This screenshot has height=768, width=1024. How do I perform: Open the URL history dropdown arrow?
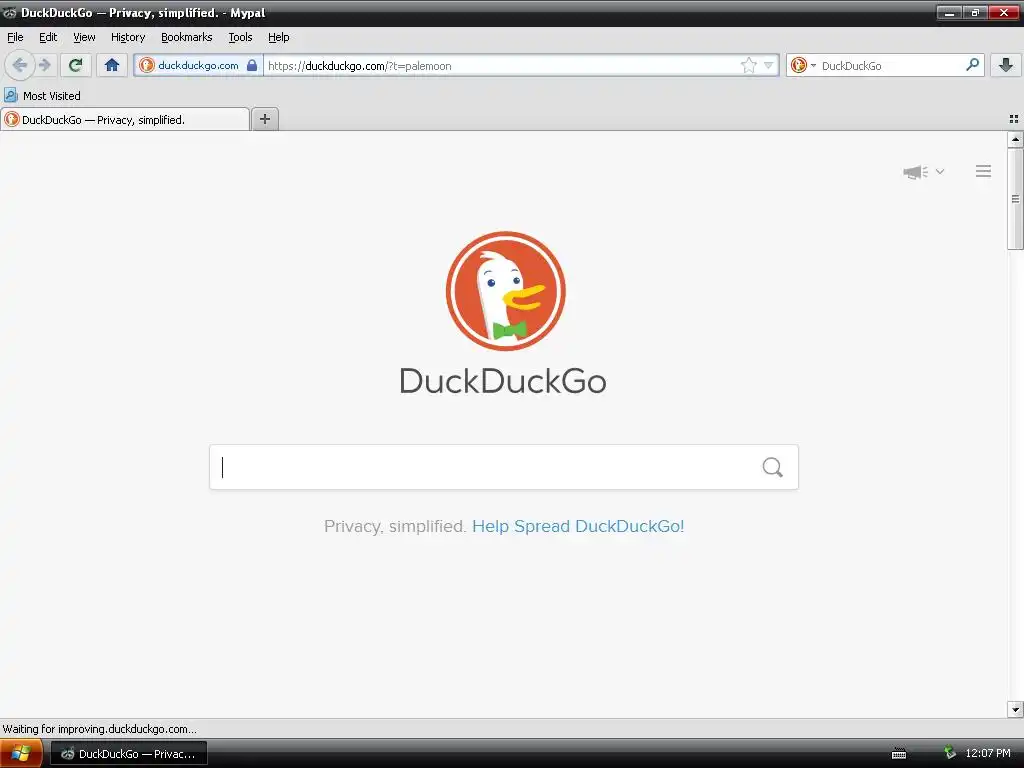[x=769, y=65]
